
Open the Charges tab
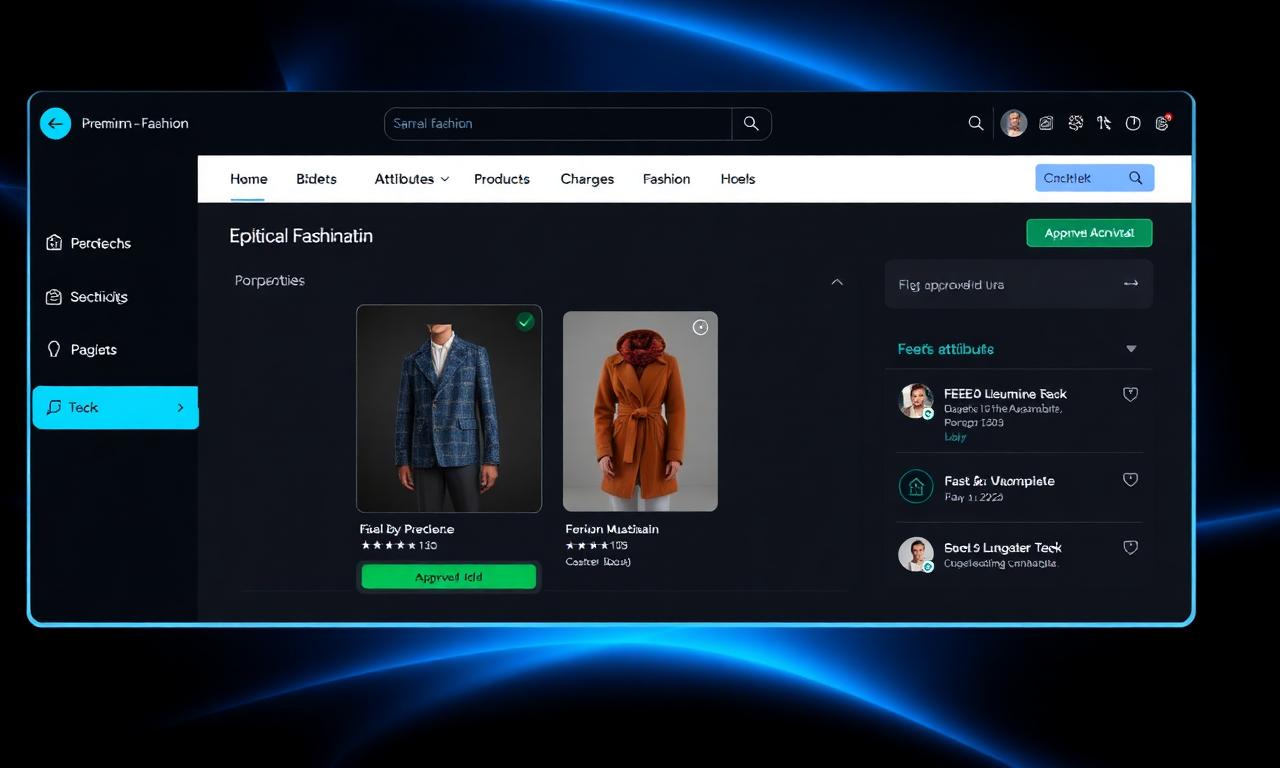pos(587,179)
